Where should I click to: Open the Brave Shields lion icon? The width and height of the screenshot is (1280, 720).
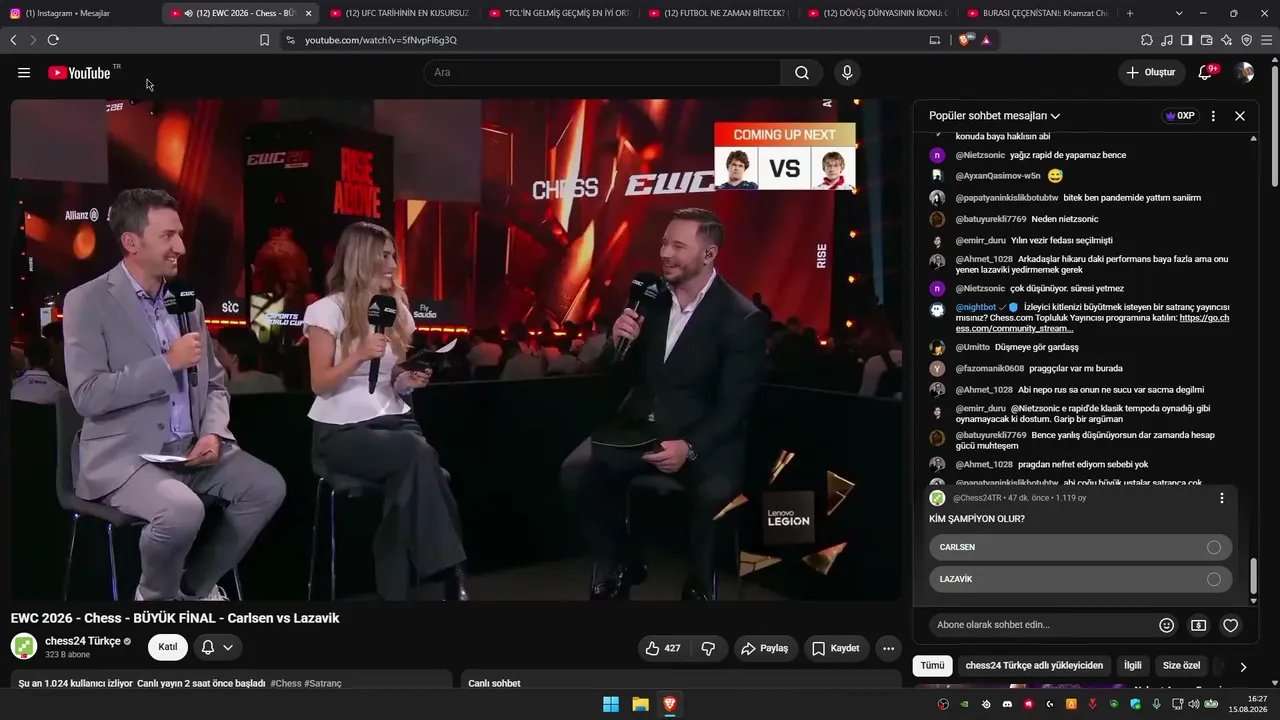click(965, 40)
